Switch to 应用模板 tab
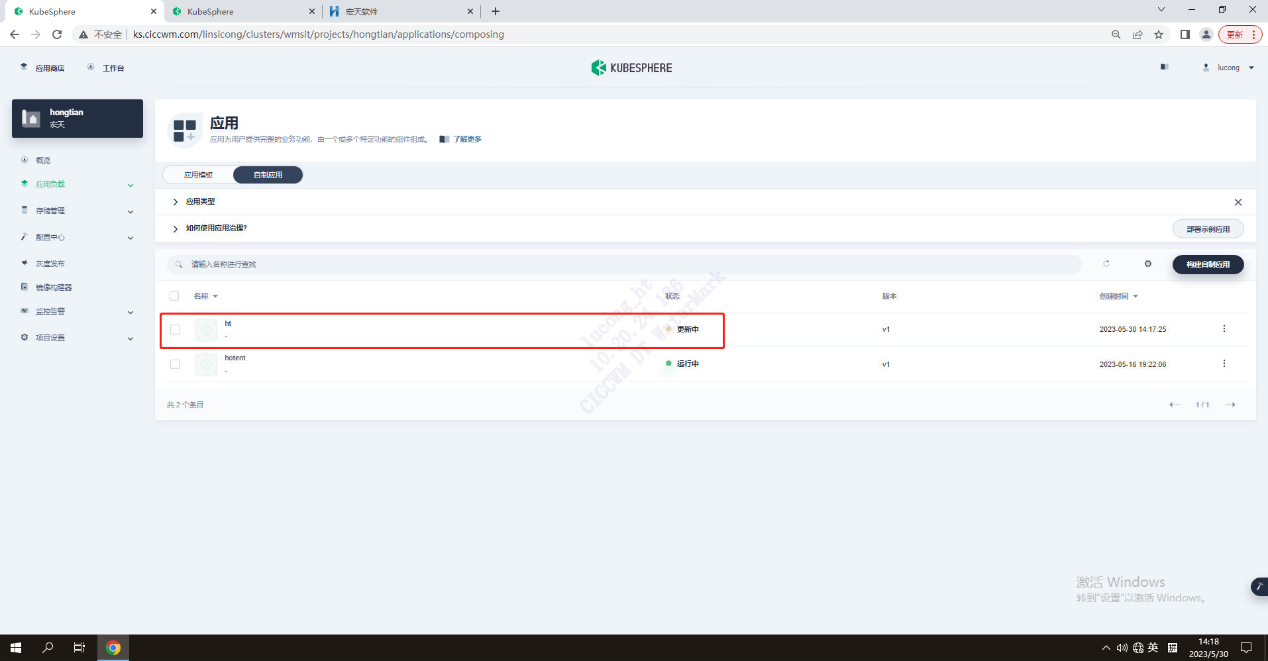Viewport: 1268px width, 661px height. (x=198, y=175)
